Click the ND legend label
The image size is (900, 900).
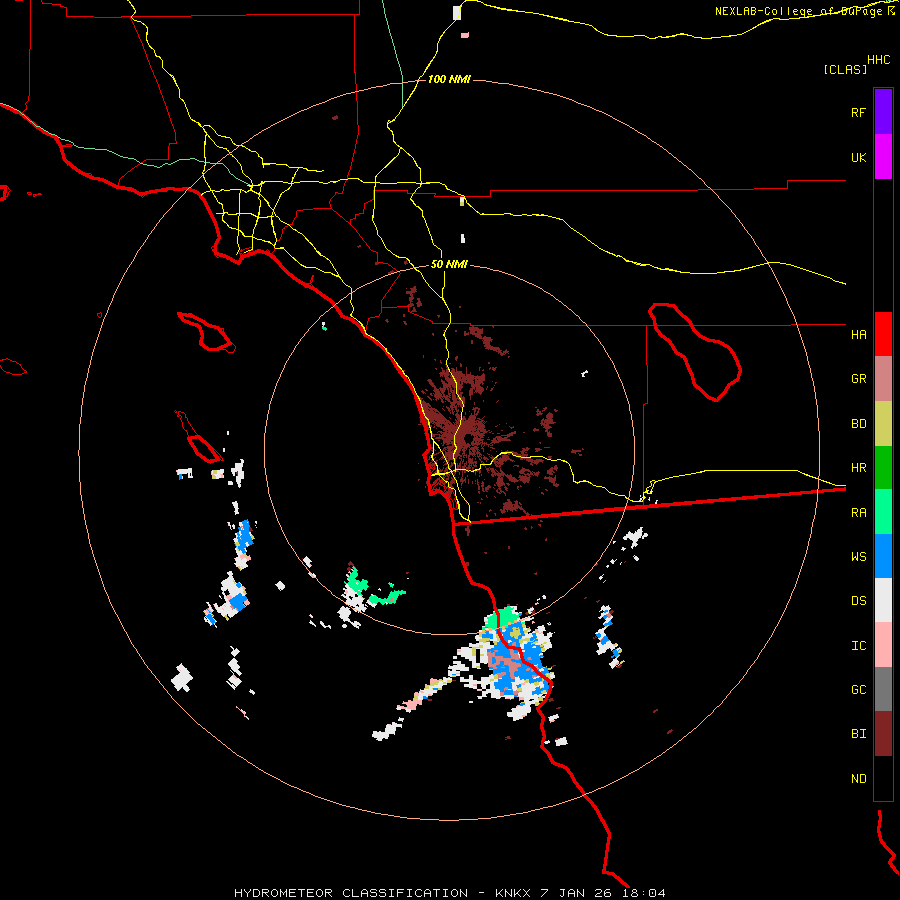pos(858,779)
